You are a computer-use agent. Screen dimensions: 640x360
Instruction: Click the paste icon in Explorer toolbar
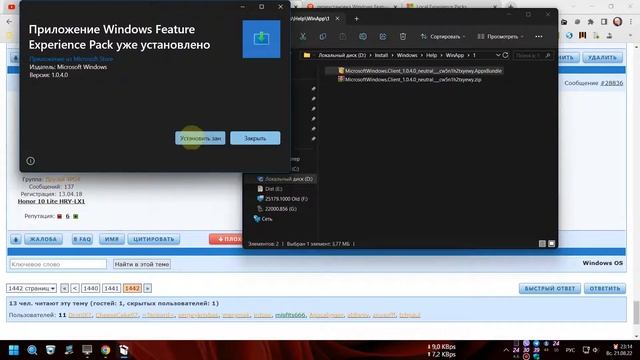click(342, 36)
